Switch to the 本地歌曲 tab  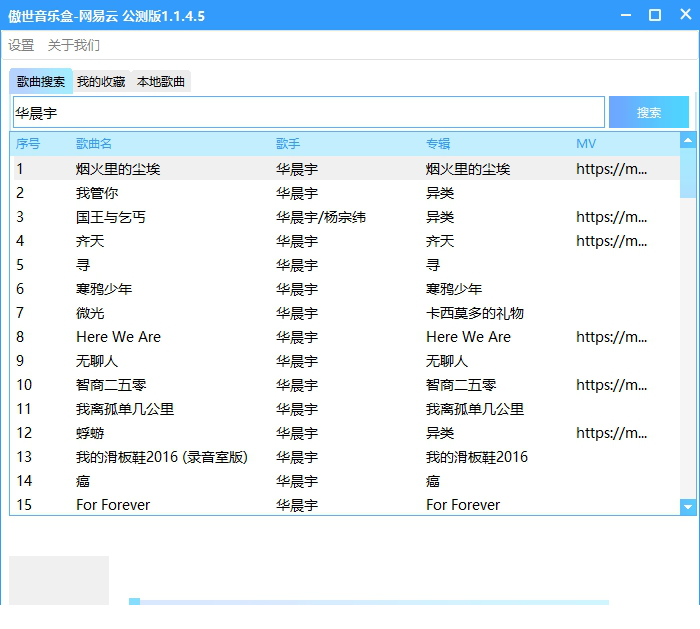coord(161,82)
